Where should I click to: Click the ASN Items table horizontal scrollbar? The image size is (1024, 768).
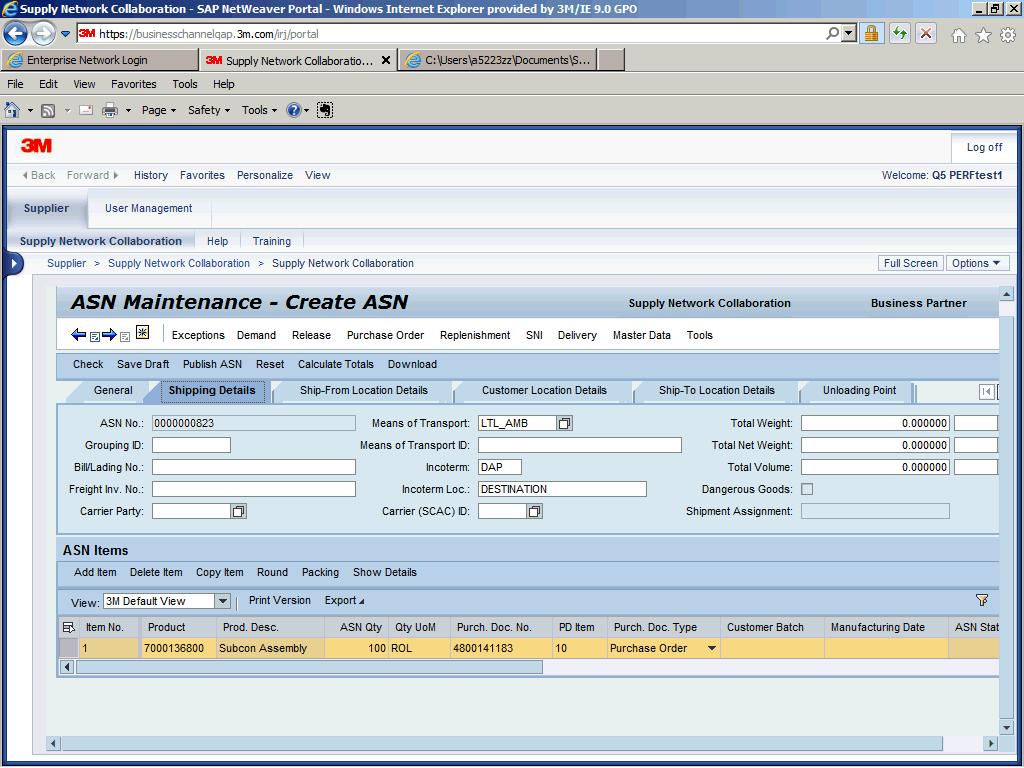tap(309, 667)
